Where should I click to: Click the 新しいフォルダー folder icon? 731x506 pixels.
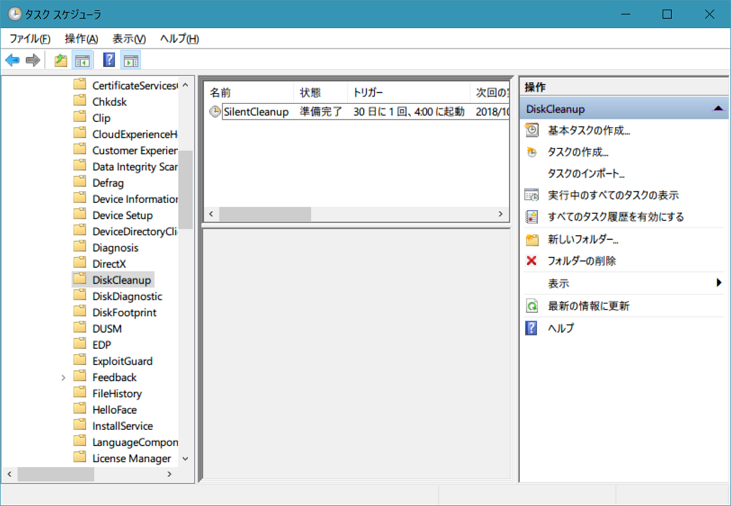[x=532, y=239]
